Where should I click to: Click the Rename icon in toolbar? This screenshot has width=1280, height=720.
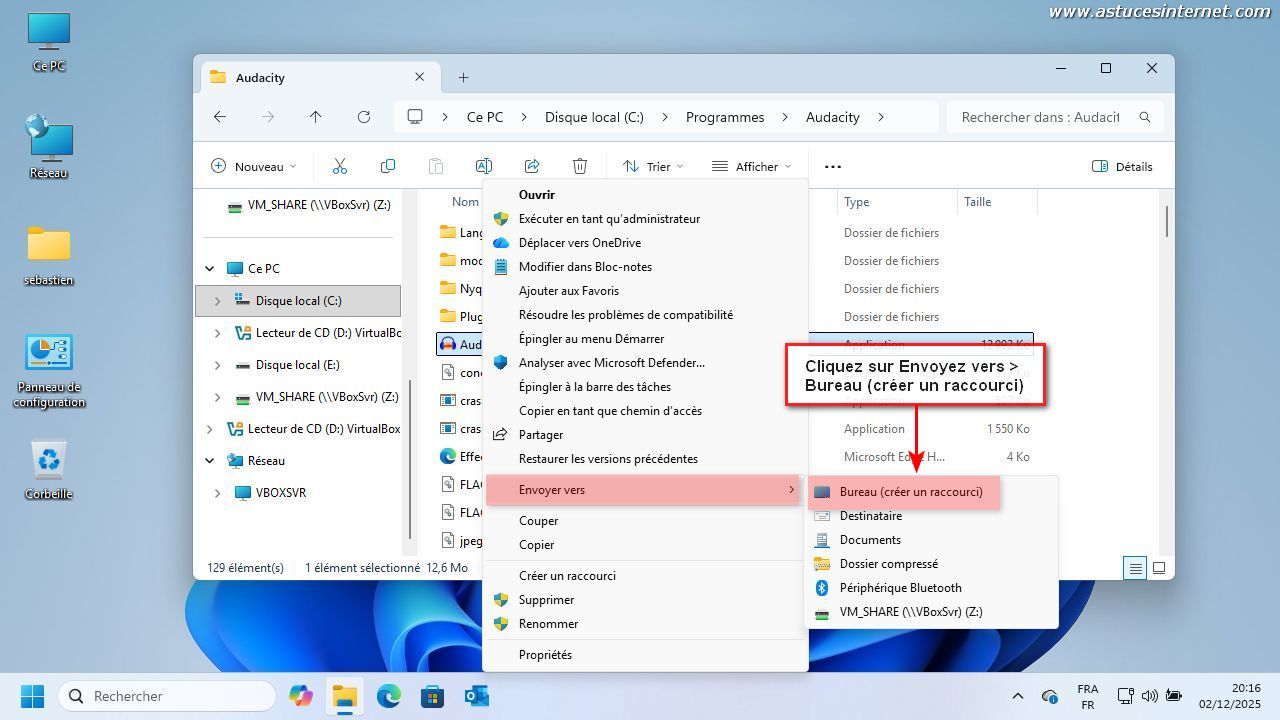pyautogui.click(x=483, y=166)
